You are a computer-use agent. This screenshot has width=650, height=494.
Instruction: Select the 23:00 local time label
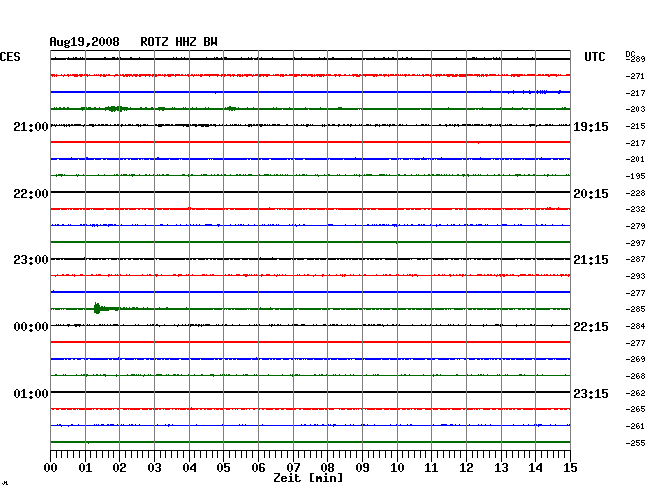[x=31, y=260]
